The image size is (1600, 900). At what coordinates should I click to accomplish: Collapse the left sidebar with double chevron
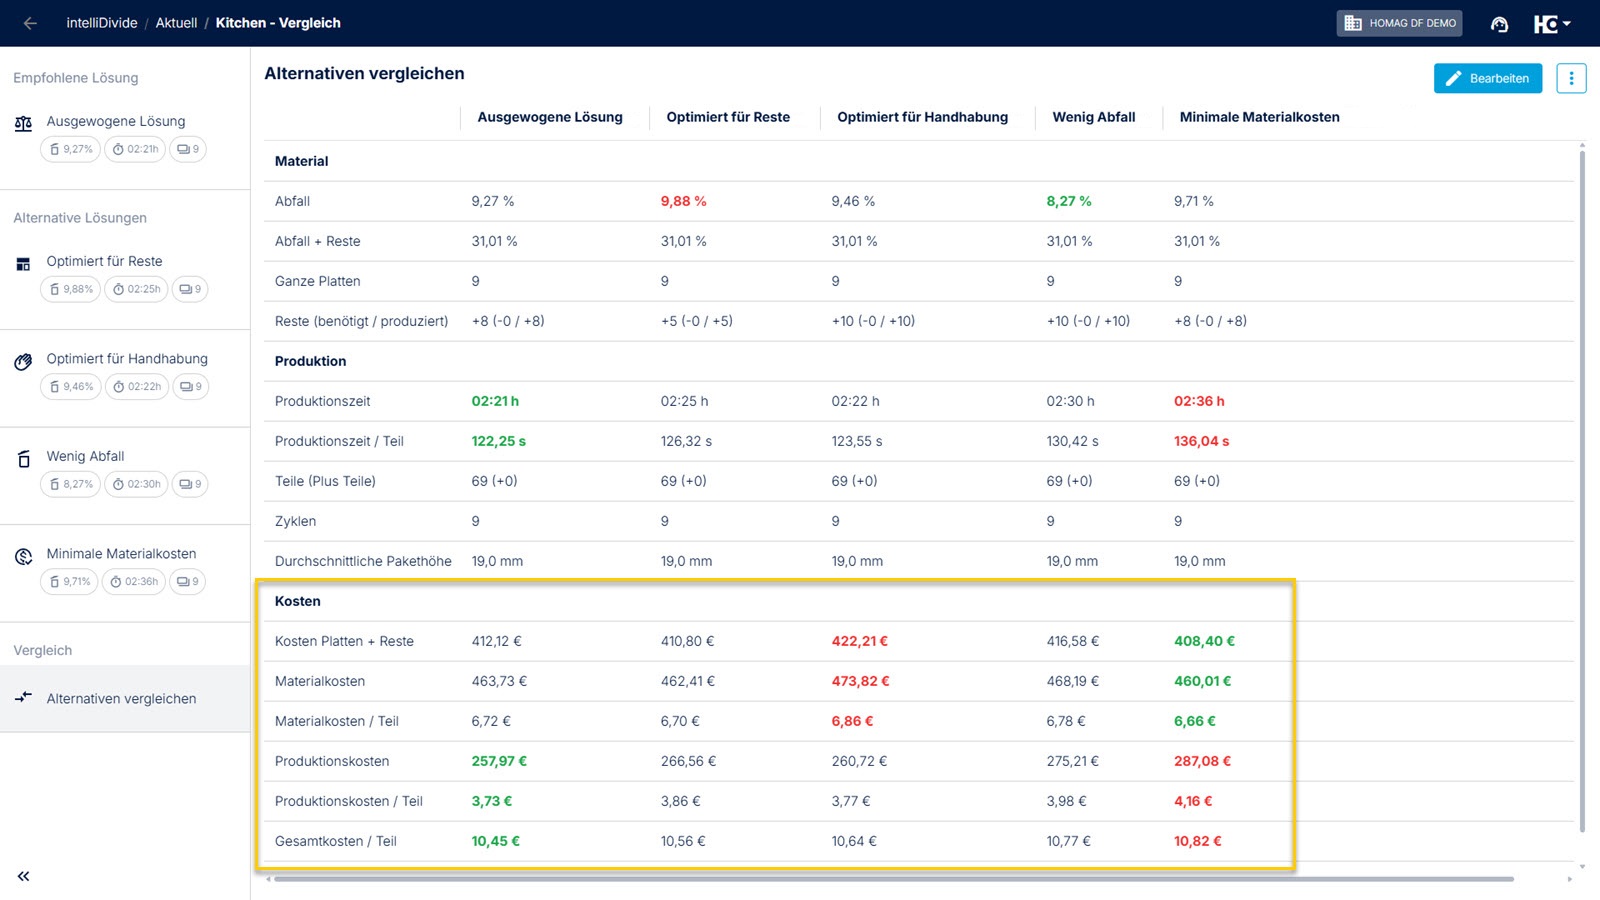(23, 876)
